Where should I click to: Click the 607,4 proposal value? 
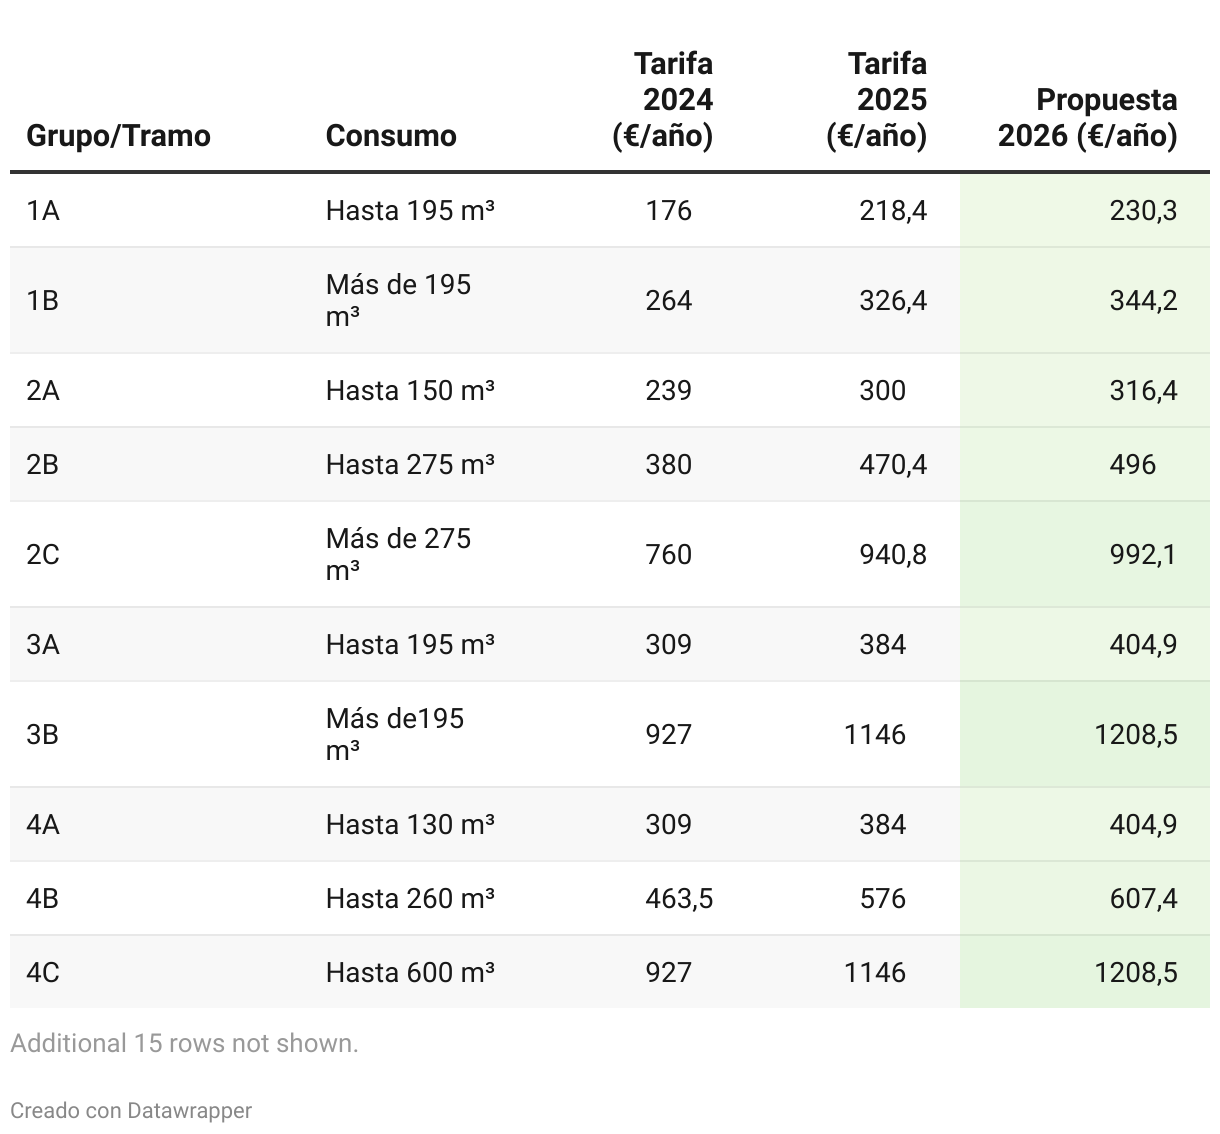click(1143, 899)
